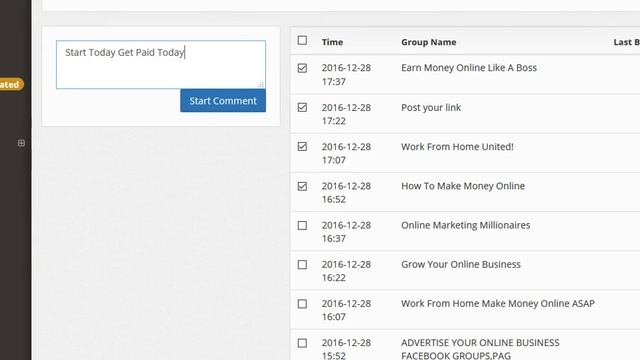Check ADVERTISE YOUR ONLINE BUSINESS row checkbox
Screen dimensions: 640x360
coord(302,343)
